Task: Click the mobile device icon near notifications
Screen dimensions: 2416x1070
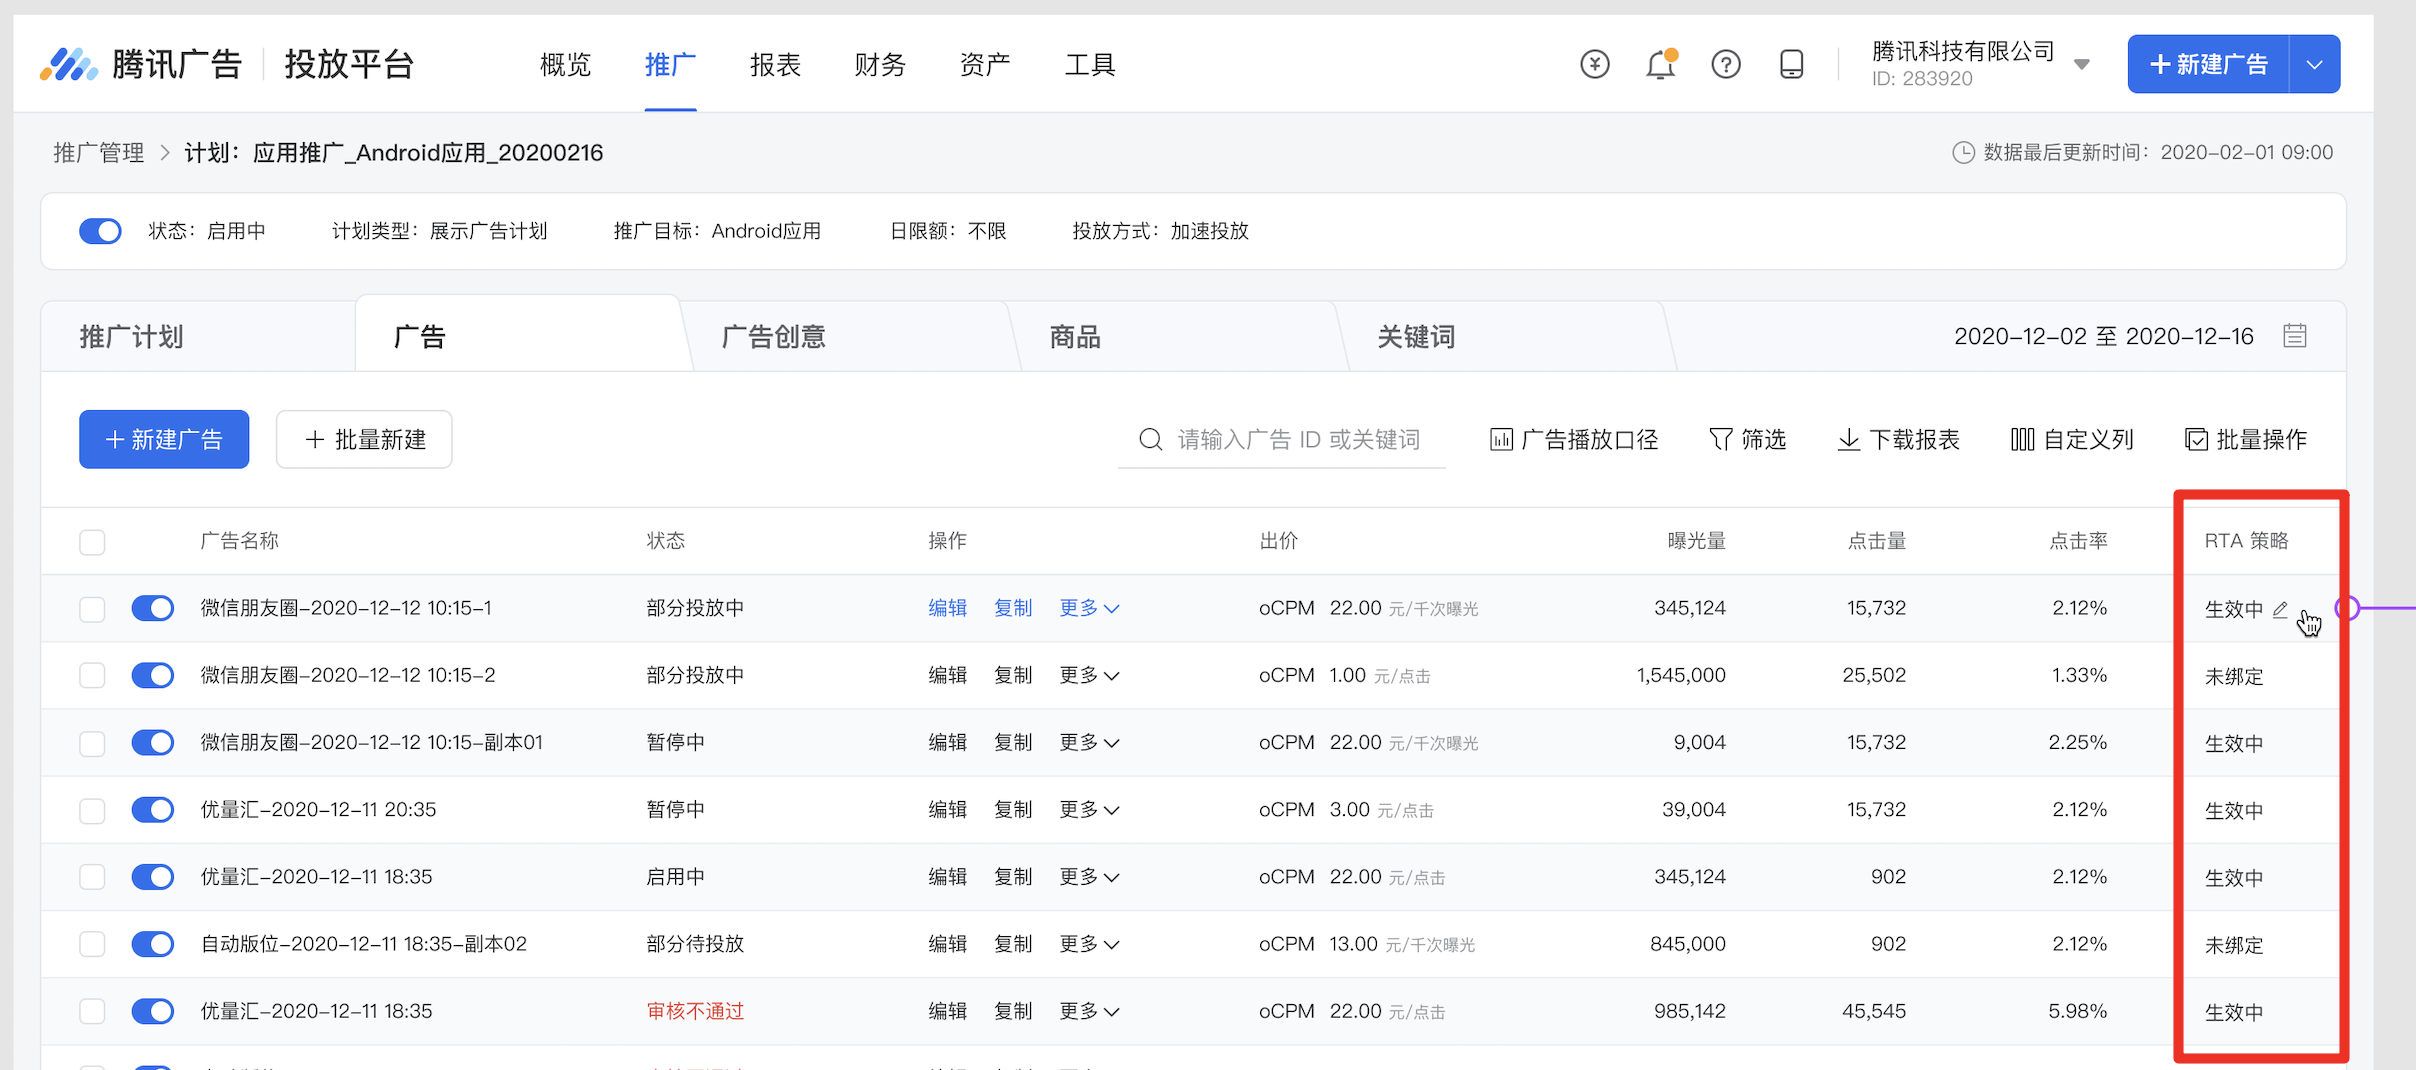Action: (1790, 63)
